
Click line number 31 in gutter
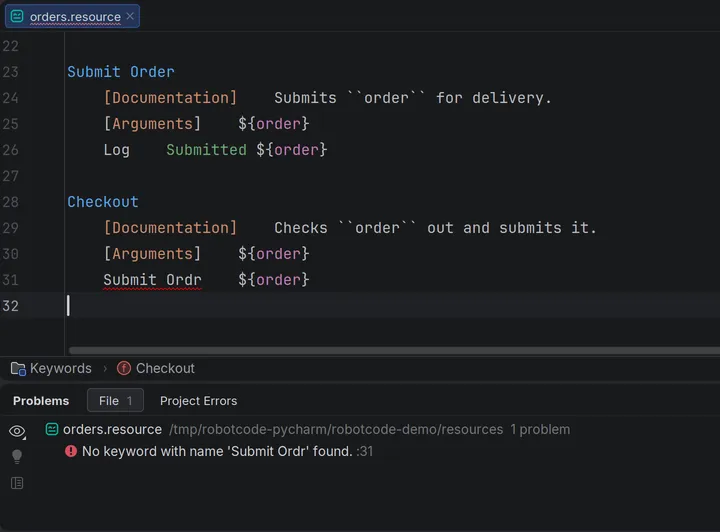tap(11, 280)
